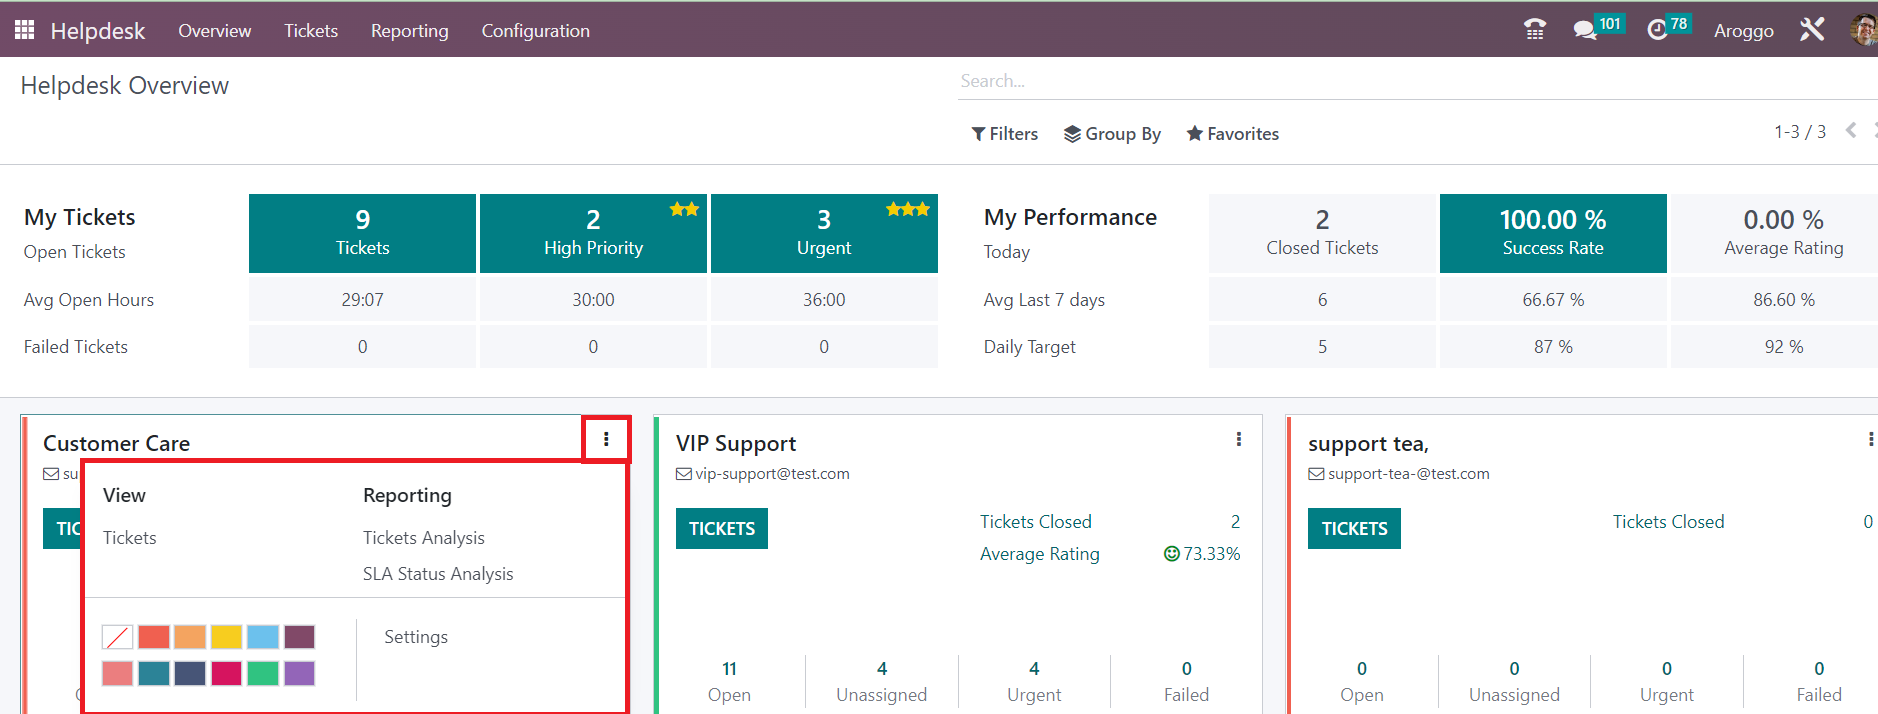Image resolution: width=1878 pixels, height=714 pixels.
Task: Expand the Group By dropdown
Action: tap(1112, 134)
